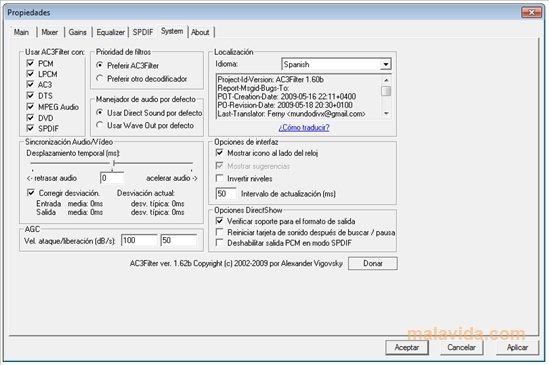Image resolution: width=549 pixels, height=365 pixels.
Task: Open the About tab
Action: click(200, 32)
